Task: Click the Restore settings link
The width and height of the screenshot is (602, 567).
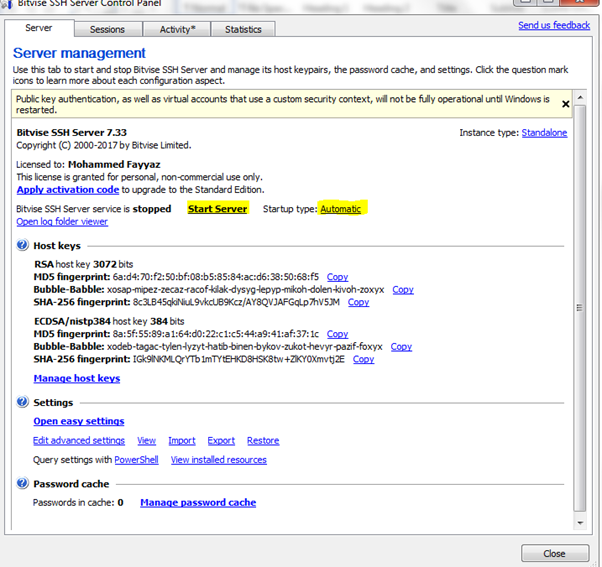Action: pyautogui.click(x=263, y=441)
